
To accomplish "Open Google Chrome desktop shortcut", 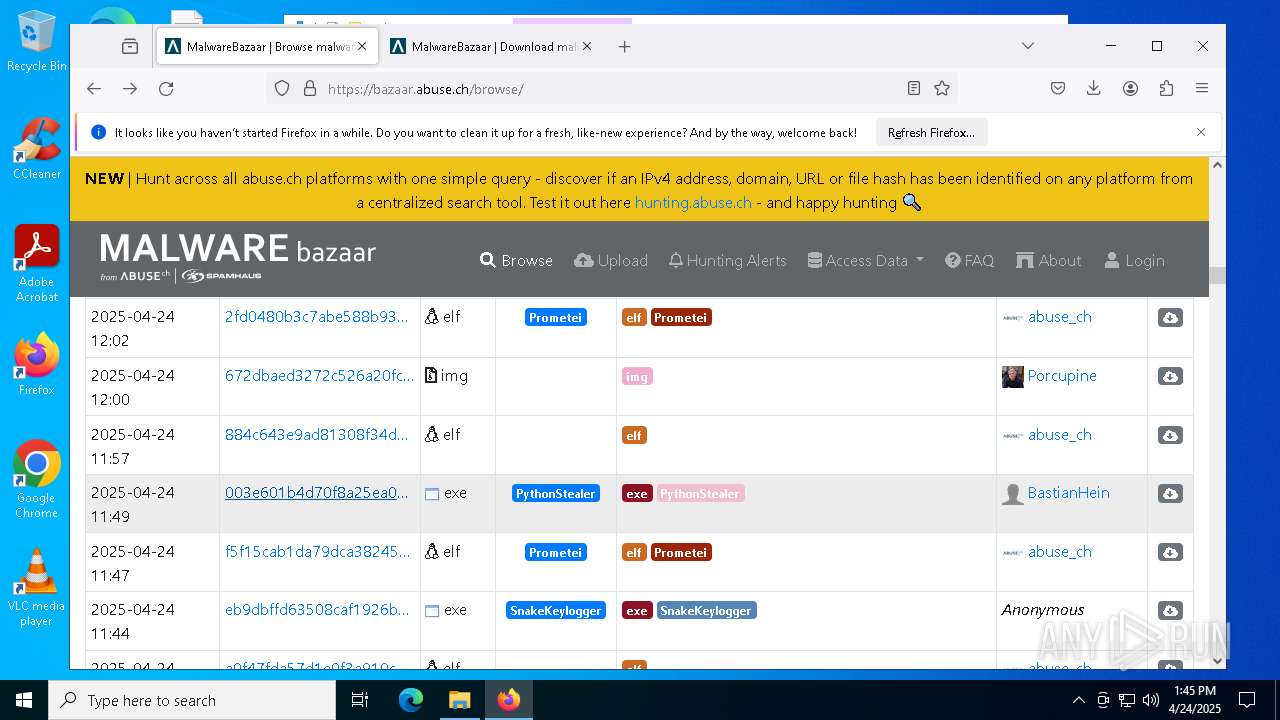I will pos(36,479).
